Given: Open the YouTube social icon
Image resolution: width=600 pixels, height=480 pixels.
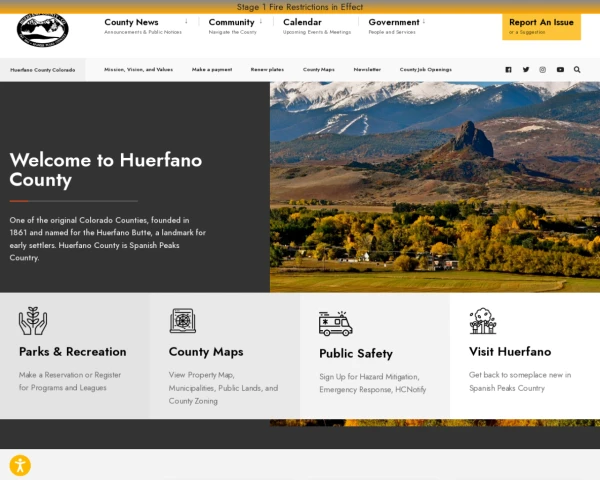Looking at the screenshot, I should click(x=560, y=70).
